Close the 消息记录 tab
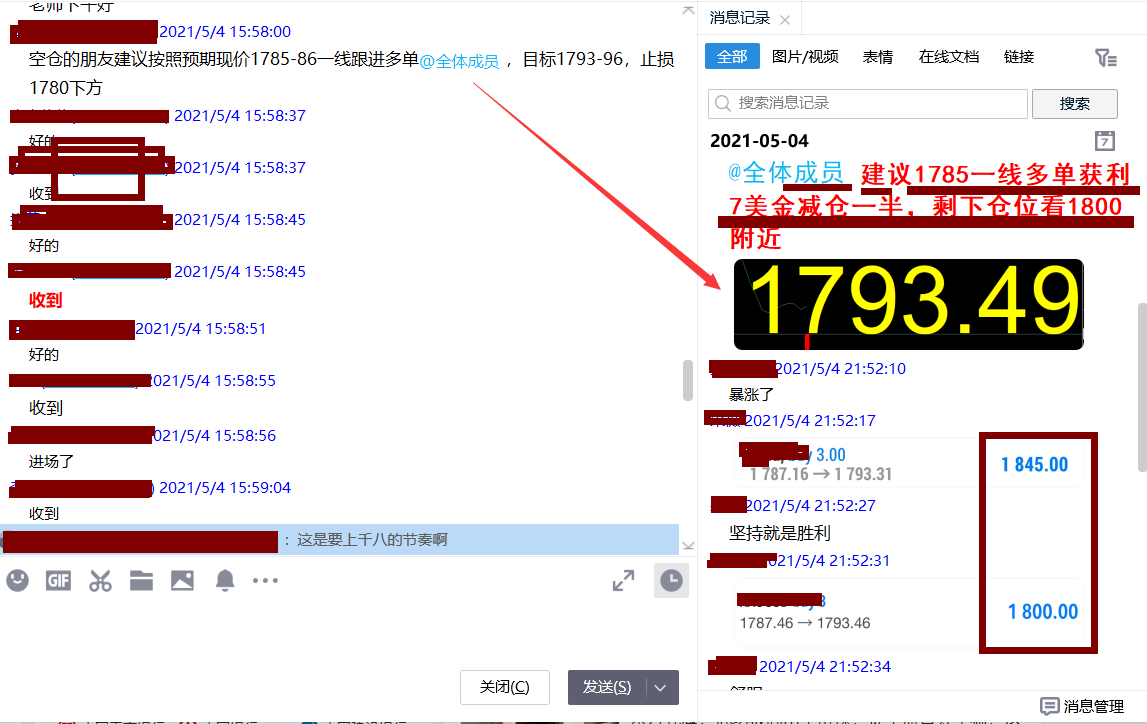Image resolution: width=1147 pixels, height=724 pixels. [785, 20]
